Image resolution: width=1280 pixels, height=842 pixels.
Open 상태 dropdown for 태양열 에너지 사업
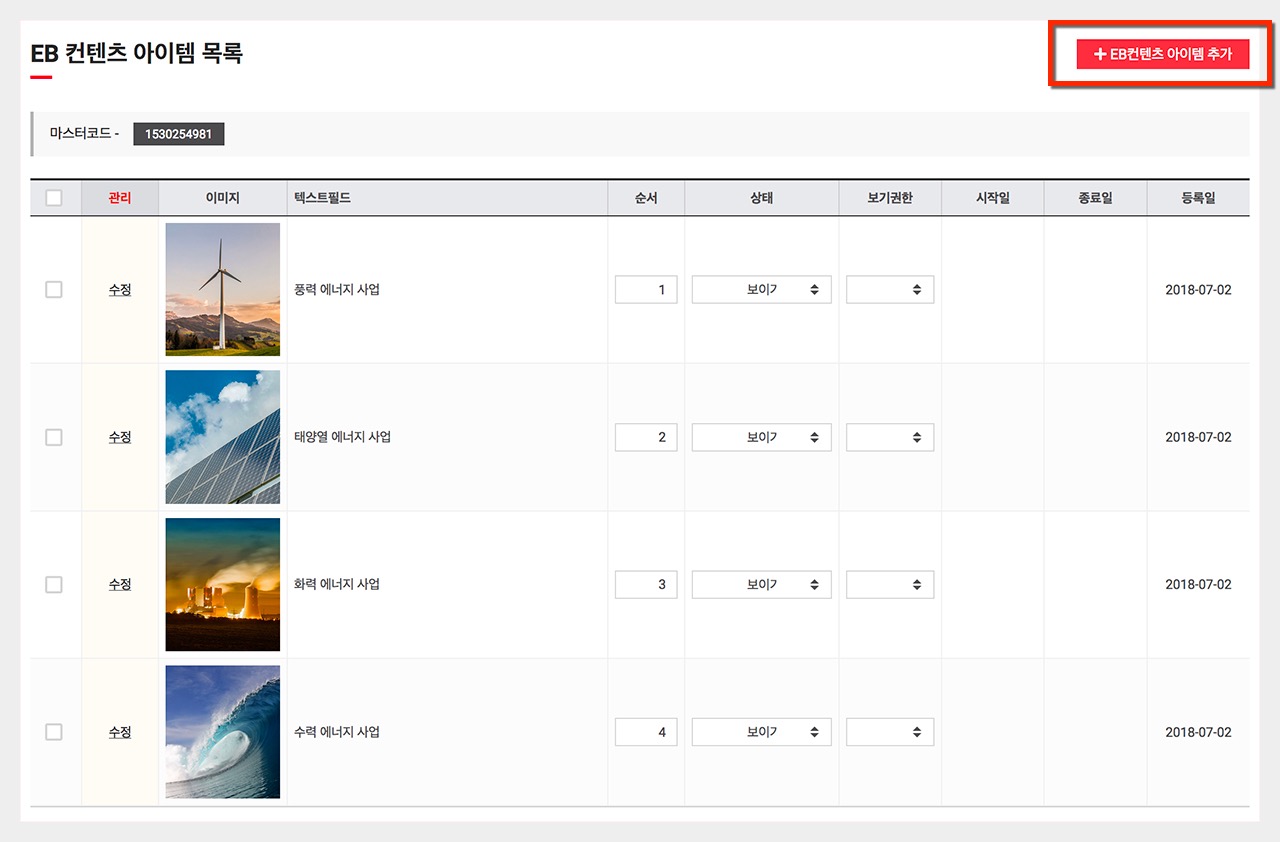[x=762, y=437]
